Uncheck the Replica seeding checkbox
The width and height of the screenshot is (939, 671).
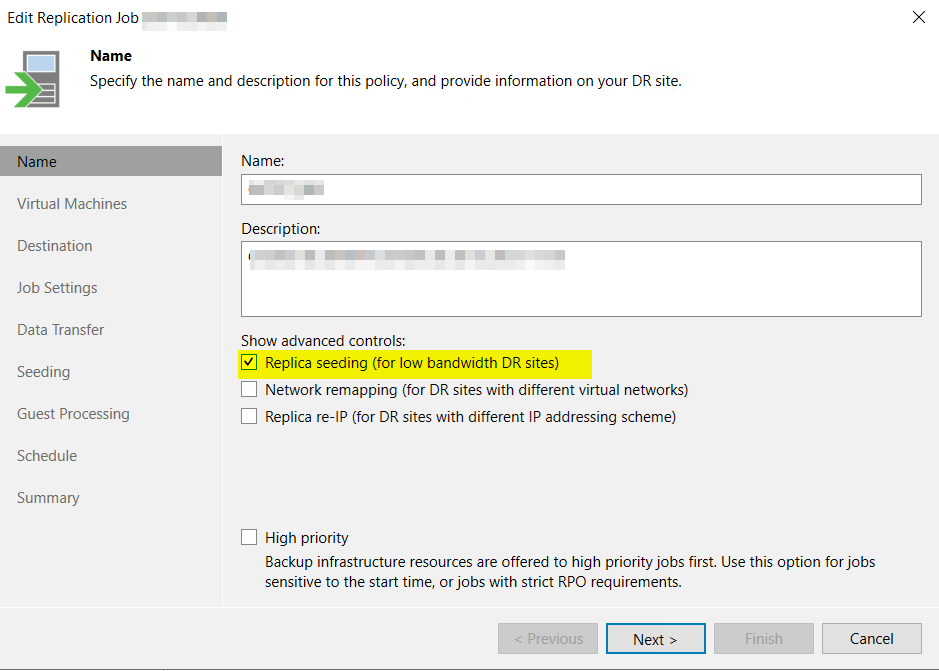click(x=249, y=362)
